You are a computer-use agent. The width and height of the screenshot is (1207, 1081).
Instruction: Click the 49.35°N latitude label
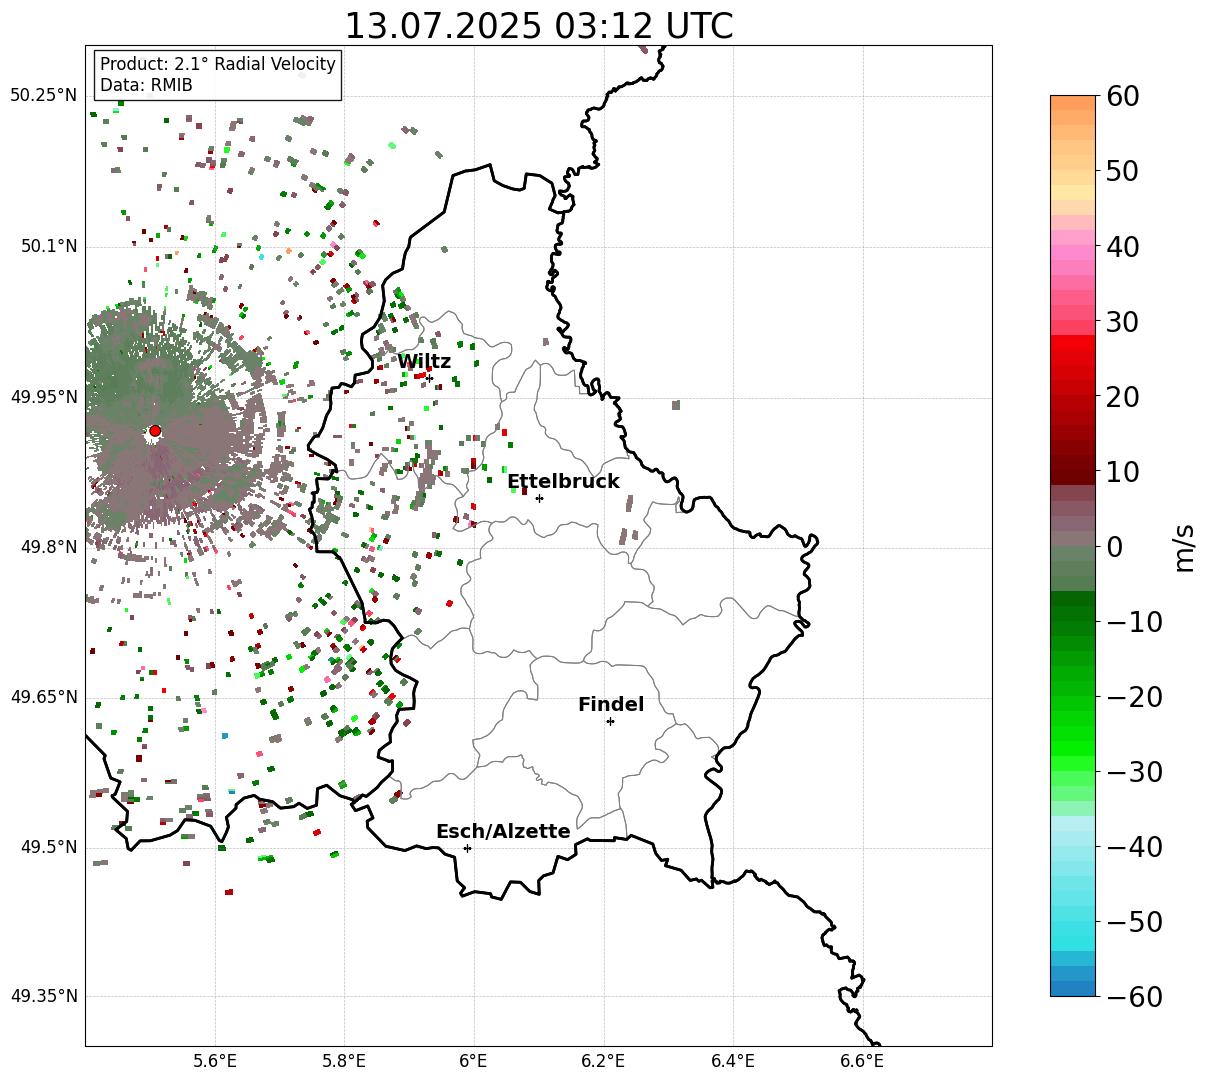[43, 996]
